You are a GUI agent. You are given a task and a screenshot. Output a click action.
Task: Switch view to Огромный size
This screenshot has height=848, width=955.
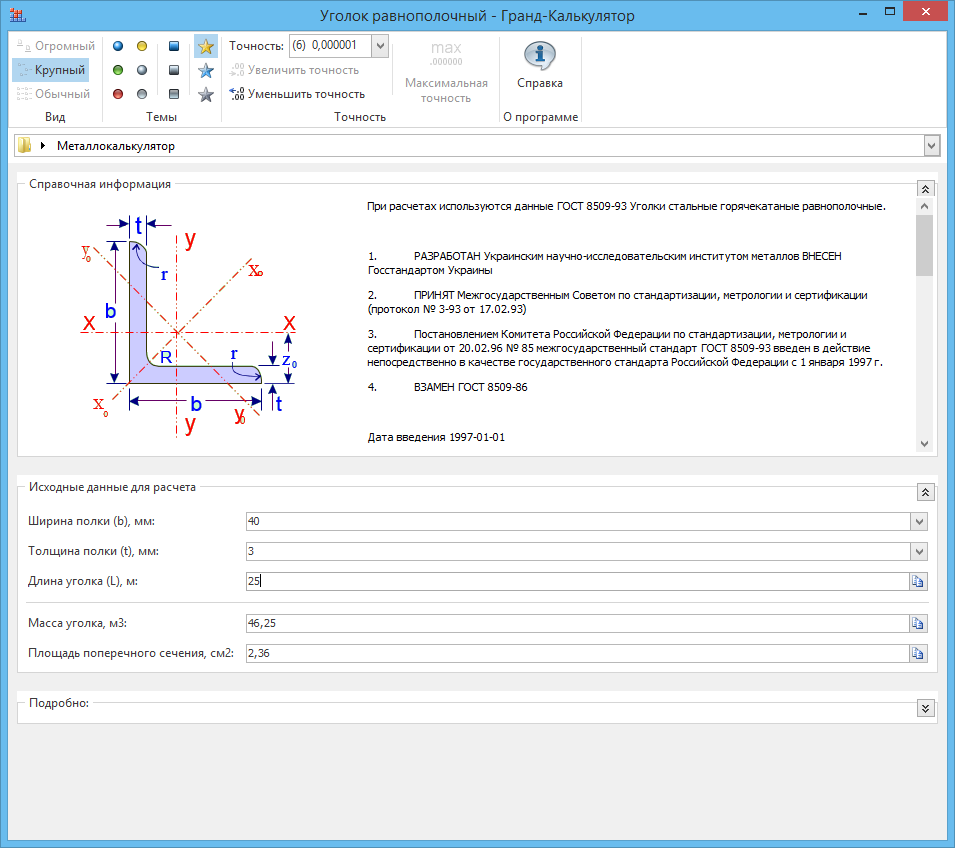[55, 46]
